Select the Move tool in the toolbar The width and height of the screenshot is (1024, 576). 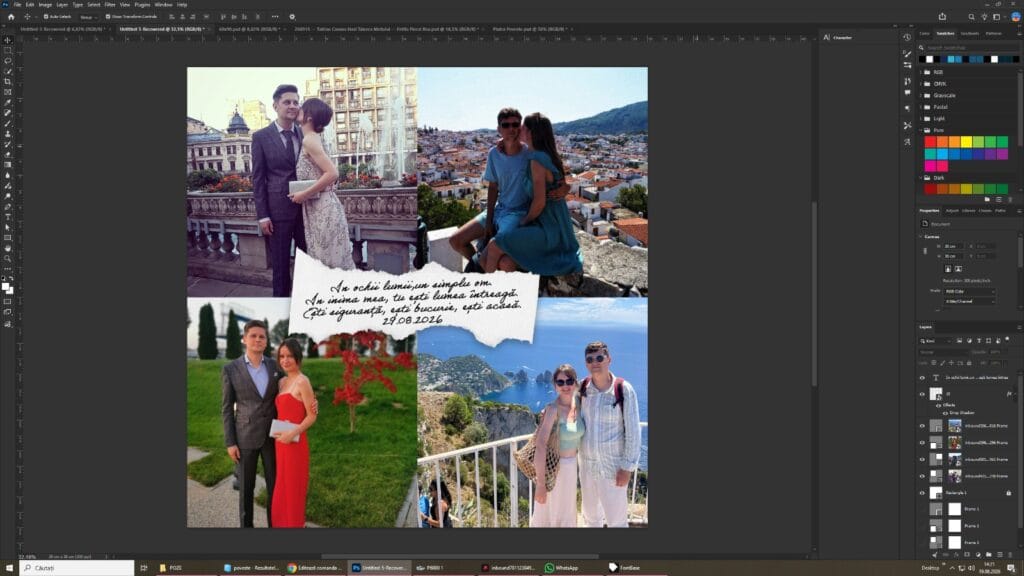pos(8,40)
